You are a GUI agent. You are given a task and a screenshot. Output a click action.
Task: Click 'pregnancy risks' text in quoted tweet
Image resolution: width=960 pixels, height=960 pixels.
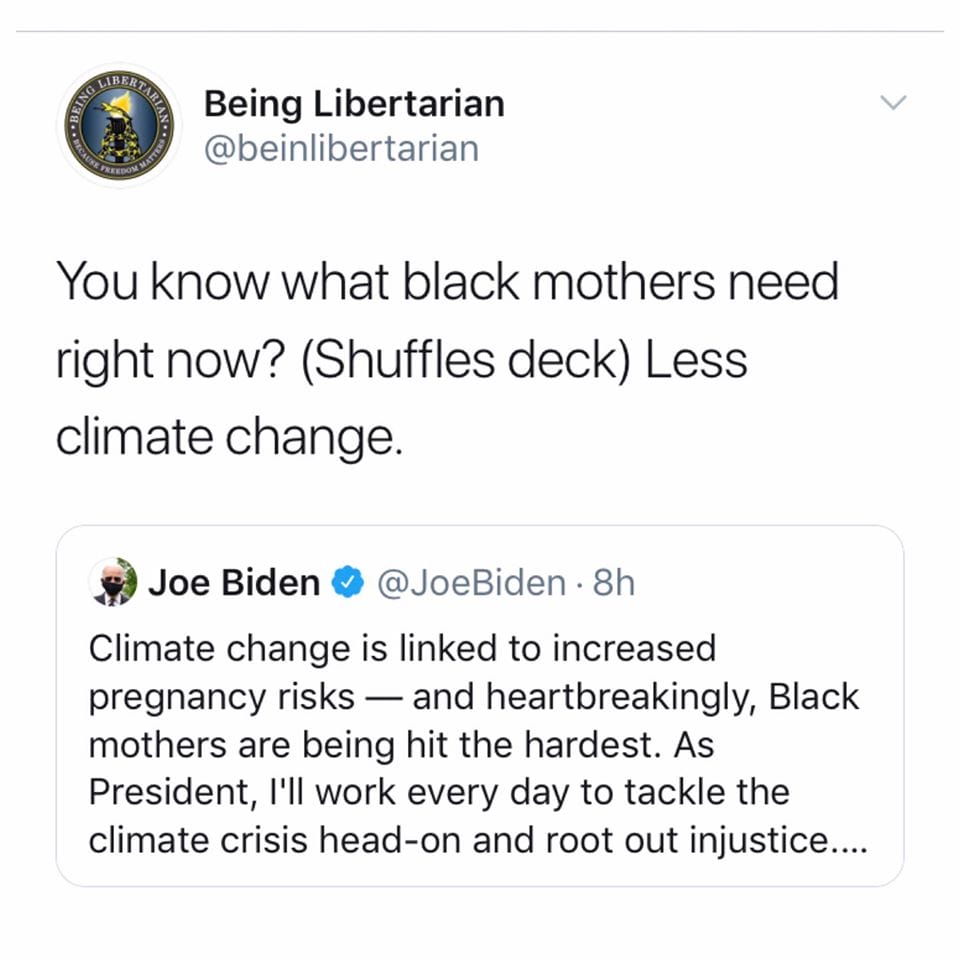[x=222, y=698]
